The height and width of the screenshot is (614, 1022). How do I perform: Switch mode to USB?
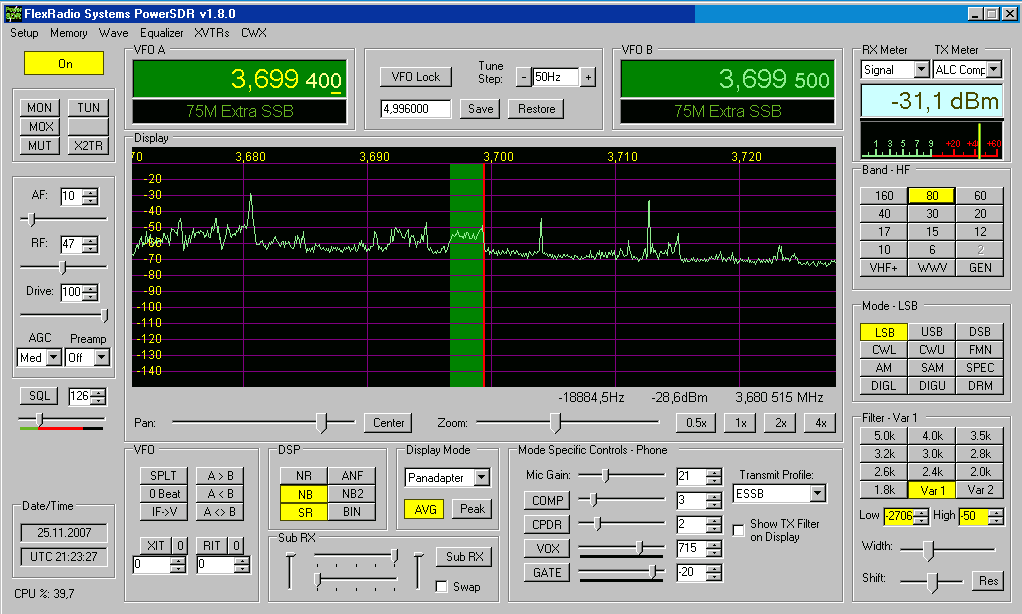coord(932,332)
